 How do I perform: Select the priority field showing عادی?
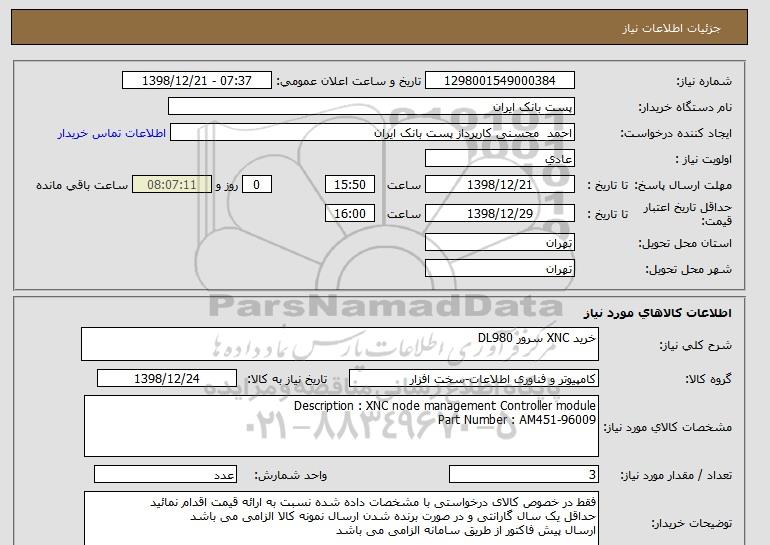coord(499,159)
